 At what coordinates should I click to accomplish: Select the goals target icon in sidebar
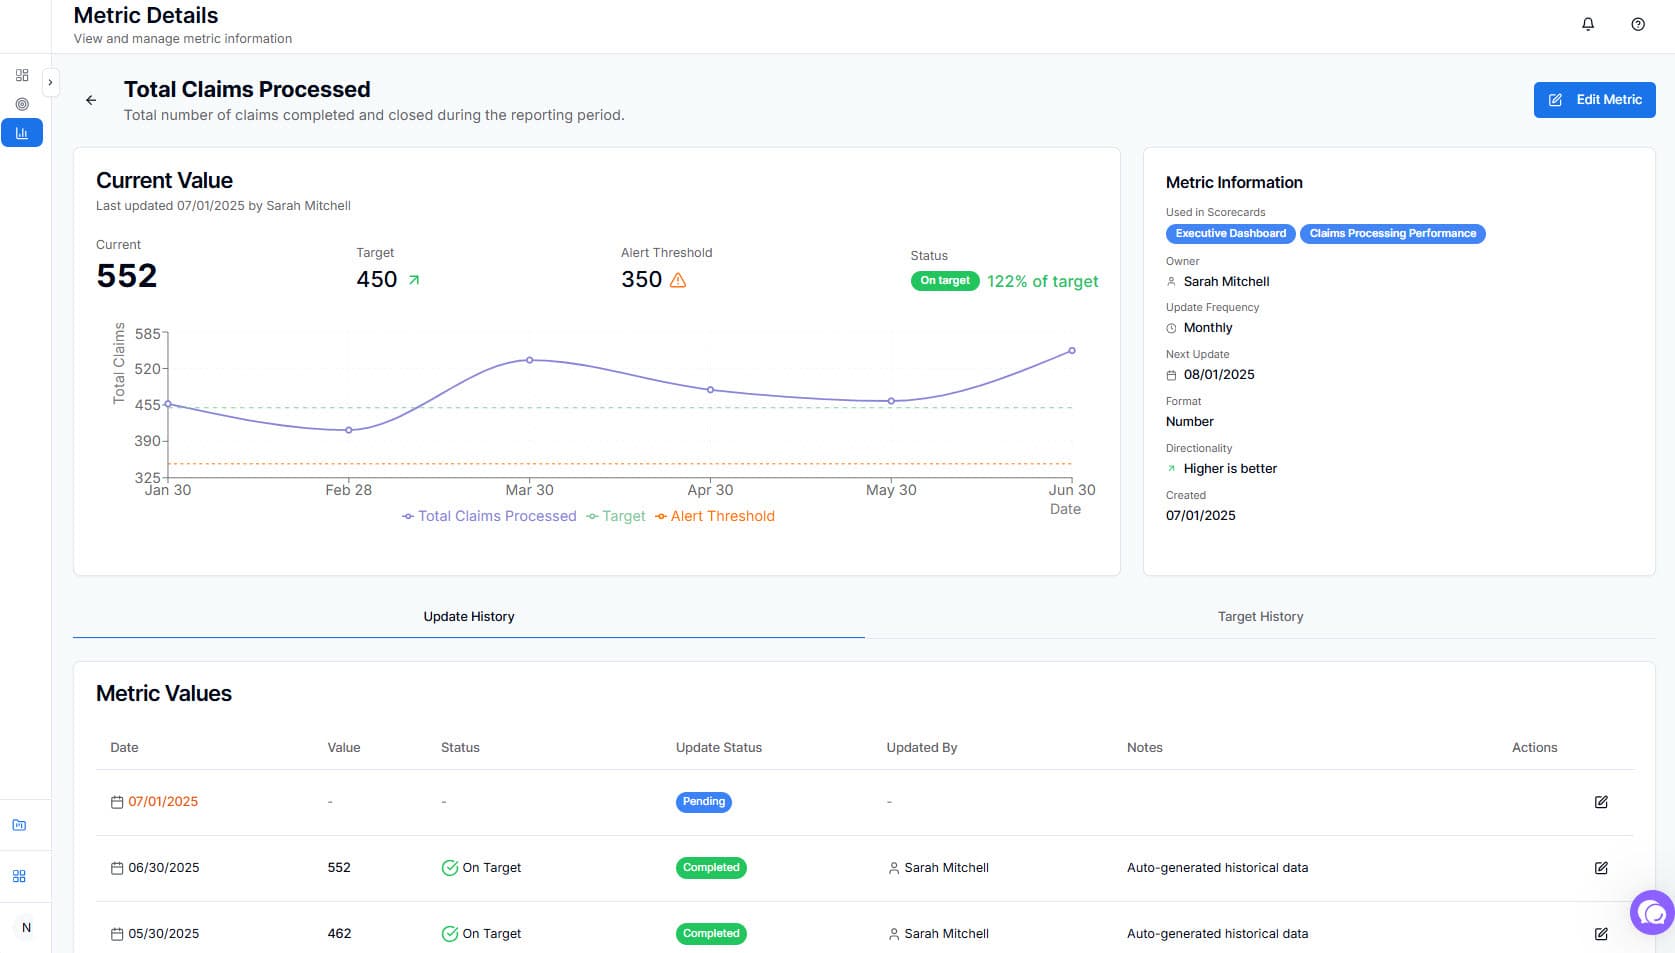pyautogui.click(x=22, y=104)
